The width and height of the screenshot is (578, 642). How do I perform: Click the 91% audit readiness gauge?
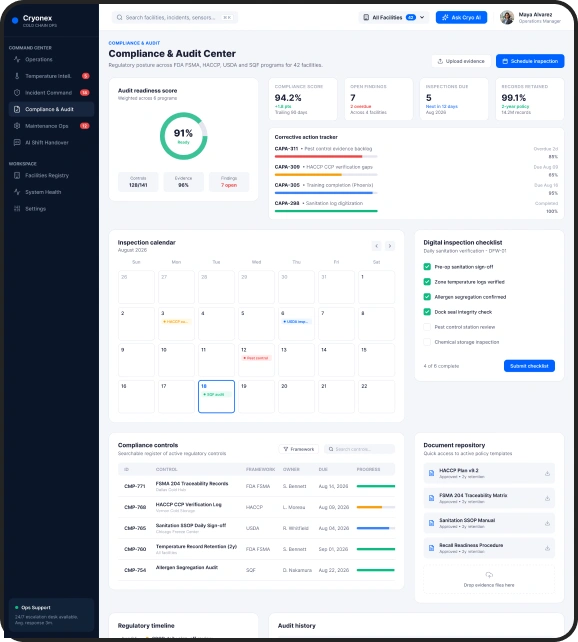pos(183,136)
